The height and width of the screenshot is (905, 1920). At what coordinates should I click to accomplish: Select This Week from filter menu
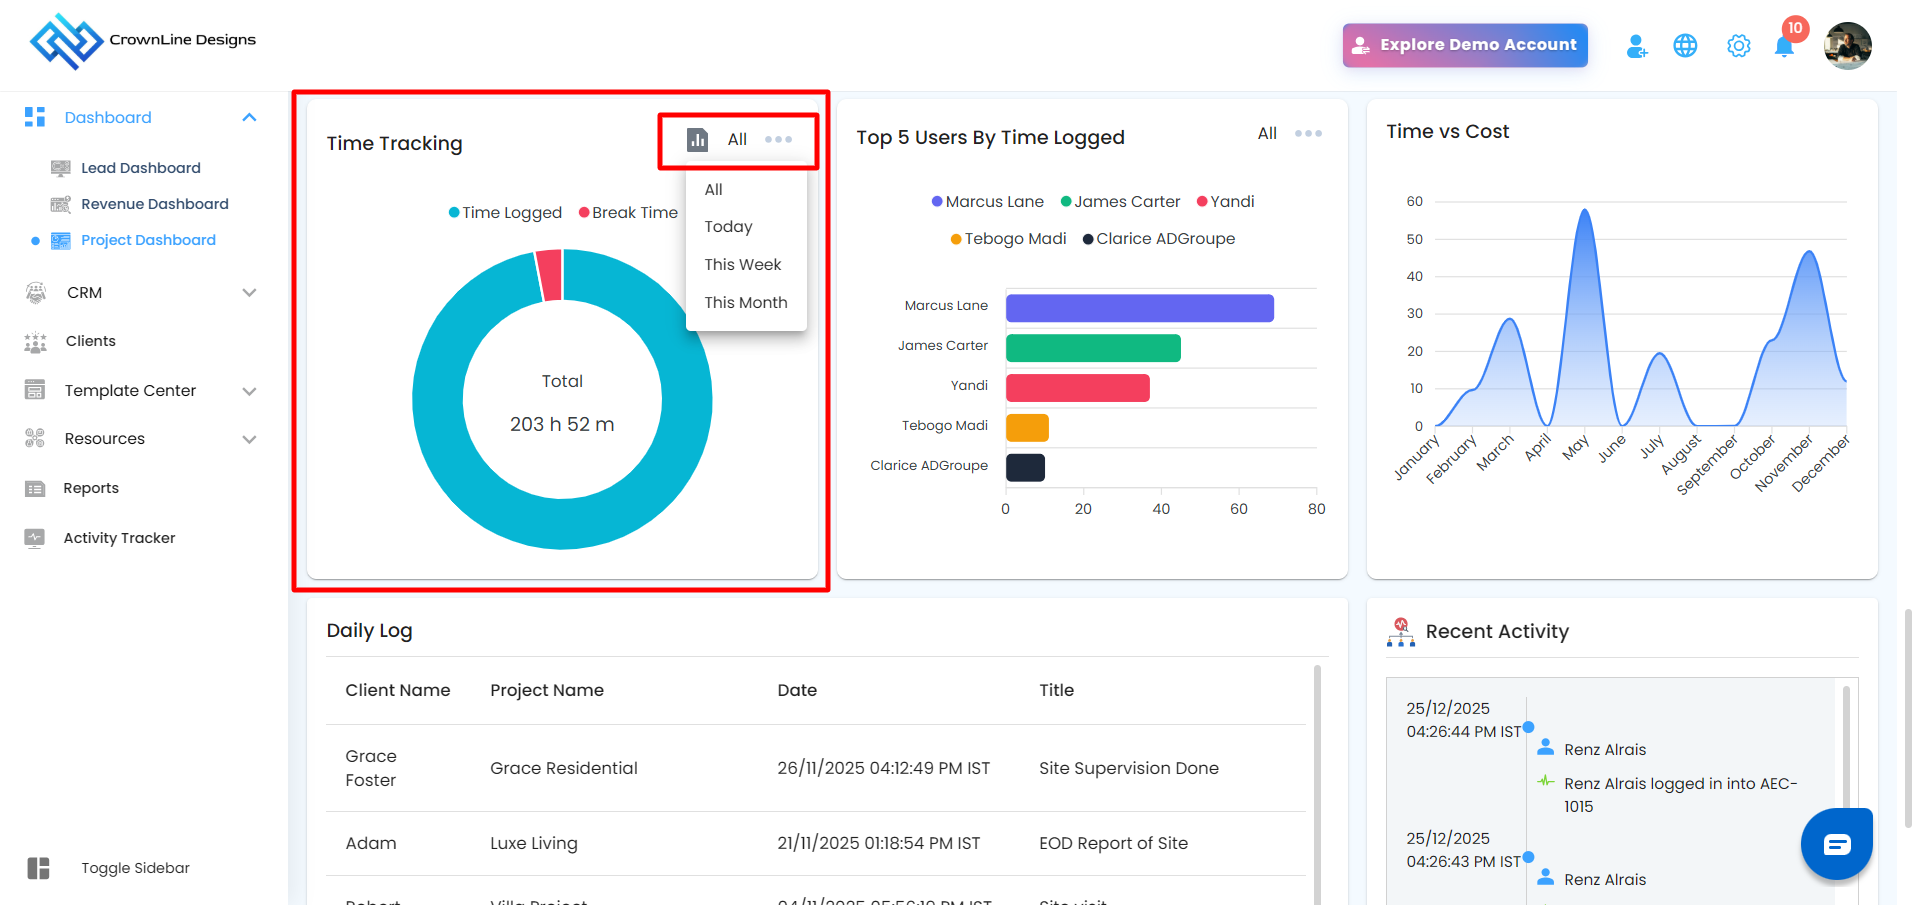[x=742, y=265]
